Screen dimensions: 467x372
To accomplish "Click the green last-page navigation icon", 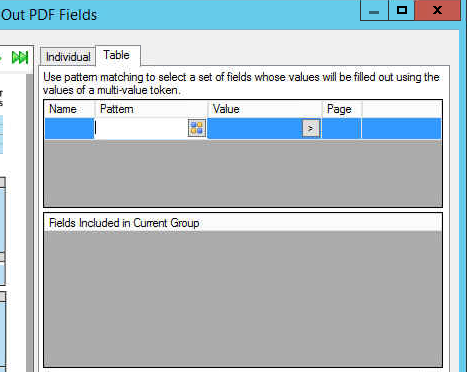I will click(20, 57).
